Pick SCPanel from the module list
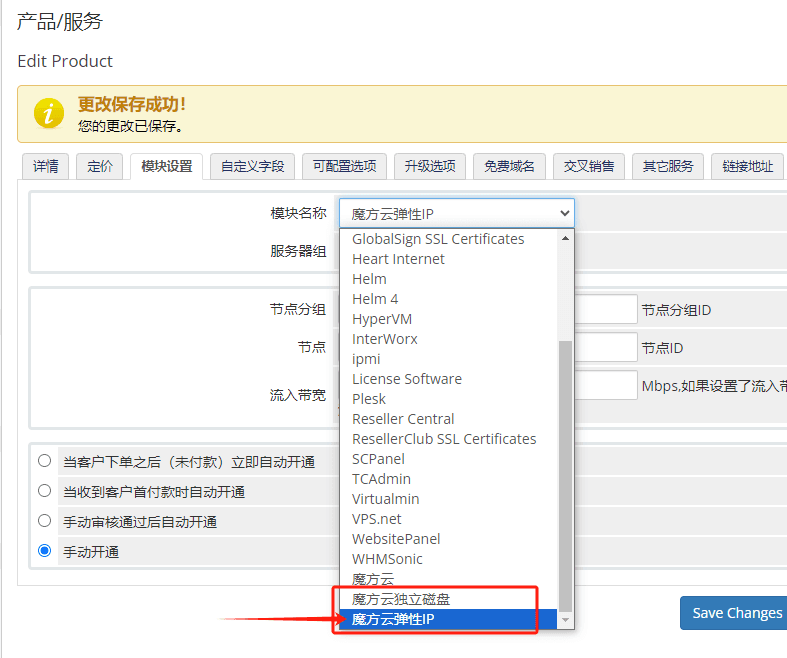Screen dimensions: 787x658 pos(449,459)
